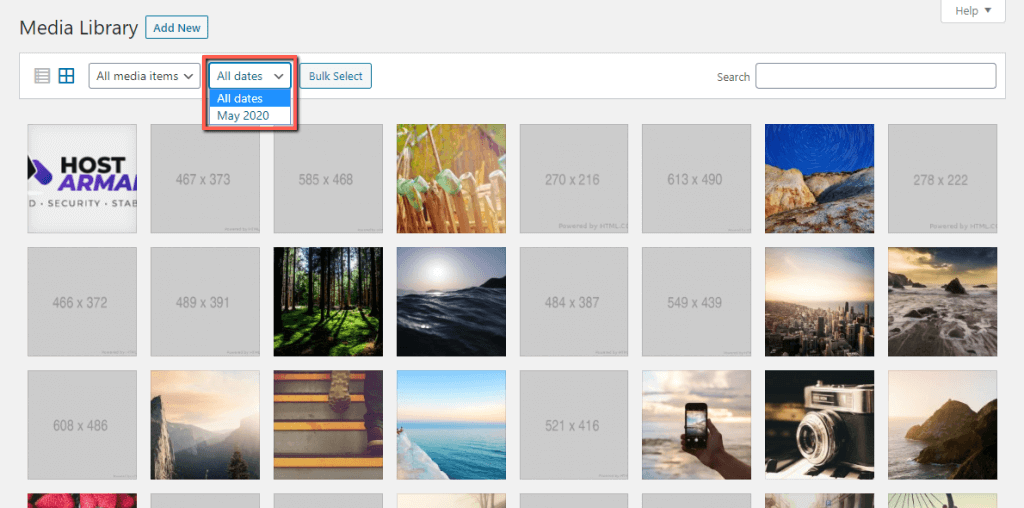The image size is (1024, 508).
Task: Open the 466 x 372 placeholder image
Action: click(x=82, y=302)
